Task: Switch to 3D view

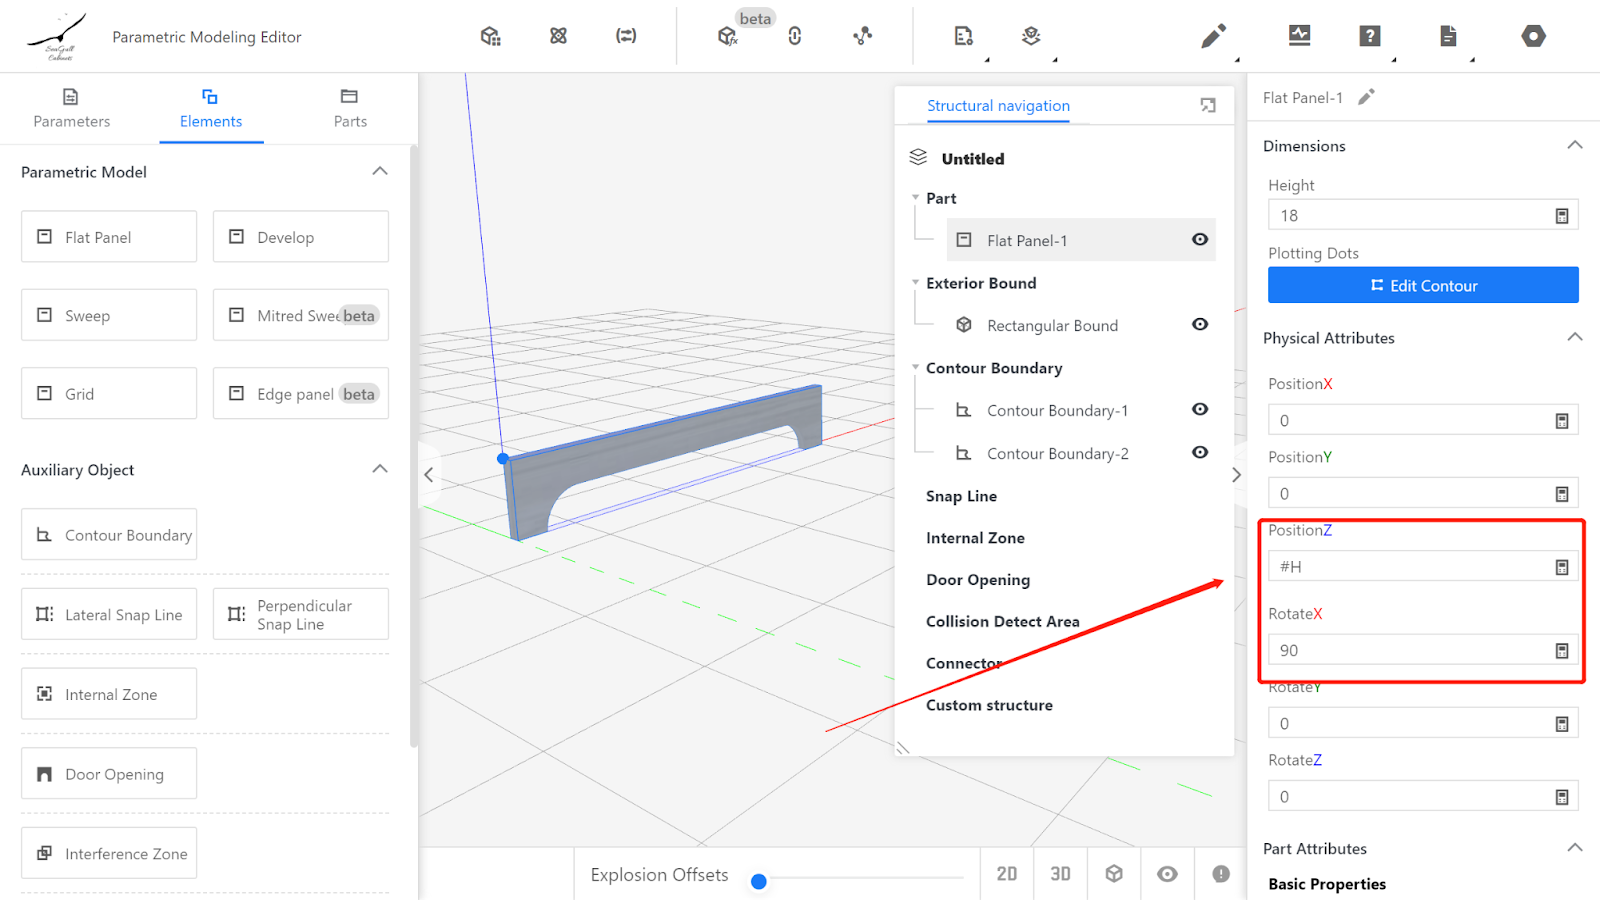Action: (1060, 874)
